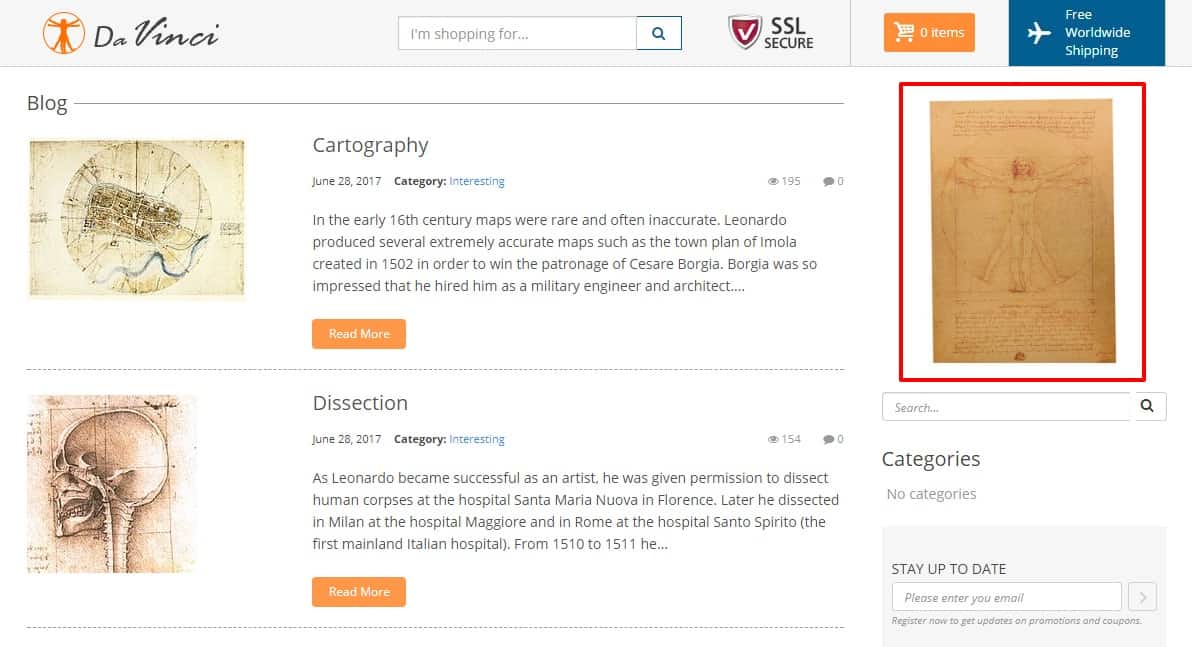Open the Dissection article title
The image size is (1192, 647).
click(x=360, y=403)
